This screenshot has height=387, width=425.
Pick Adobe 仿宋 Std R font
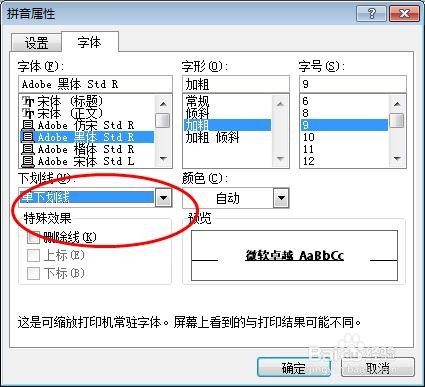[x=86, y=125]
